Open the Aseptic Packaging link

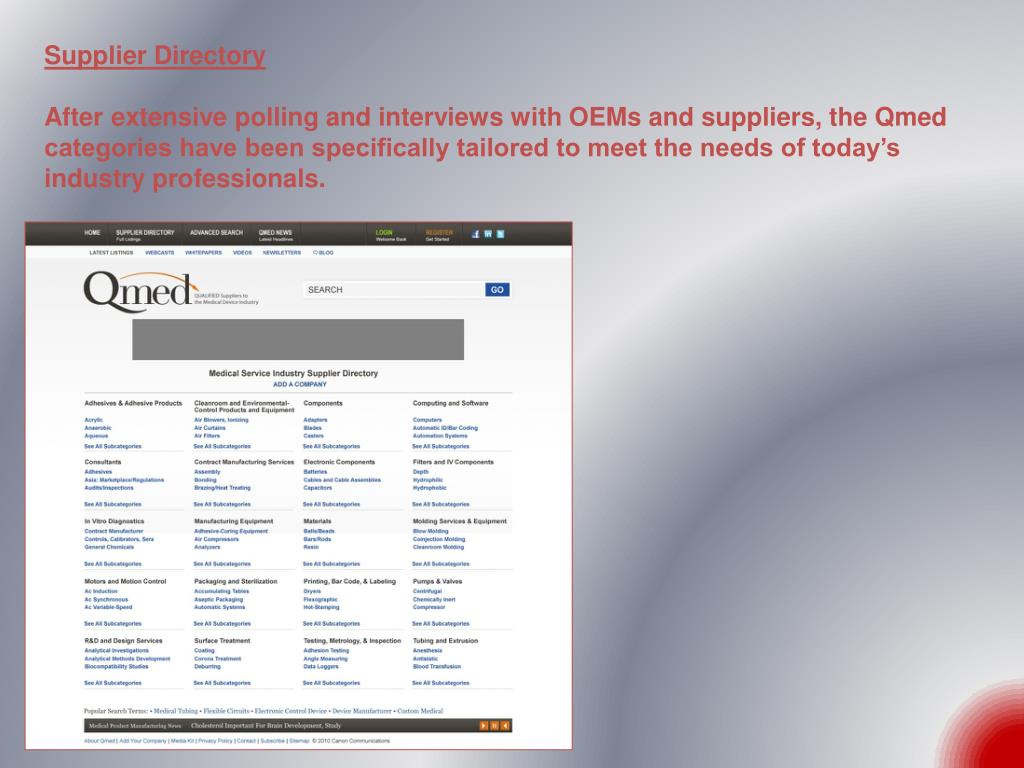coord(218,600)
